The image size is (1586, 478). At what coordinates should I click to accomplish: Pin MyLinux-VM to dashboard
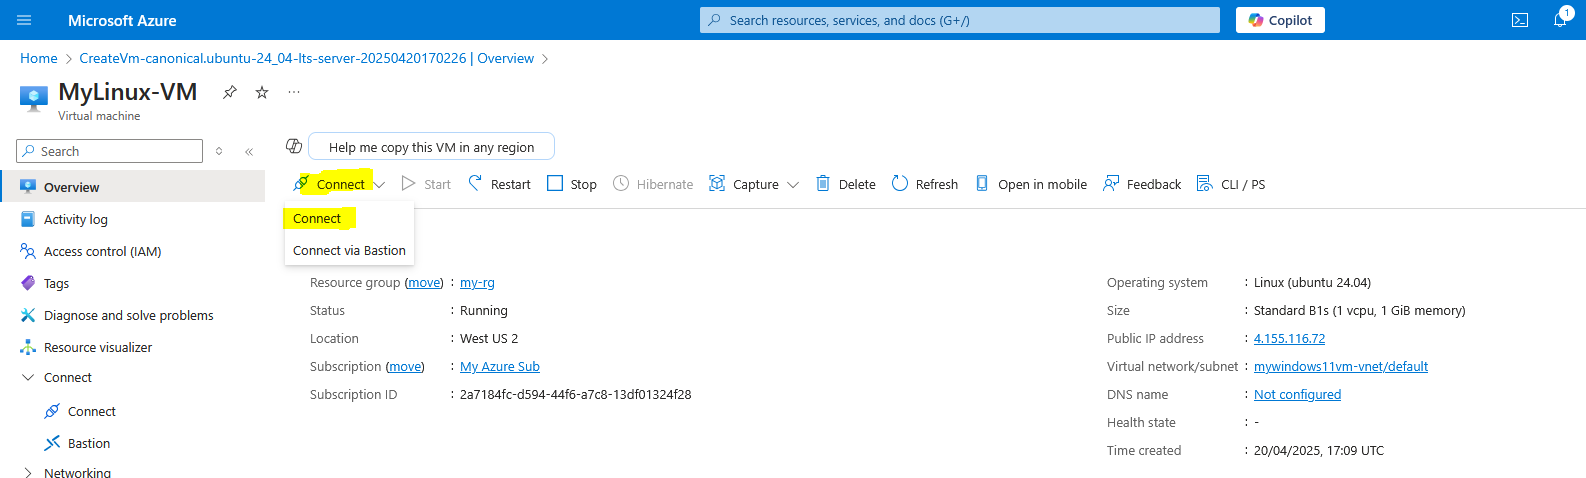pos(230,92)
